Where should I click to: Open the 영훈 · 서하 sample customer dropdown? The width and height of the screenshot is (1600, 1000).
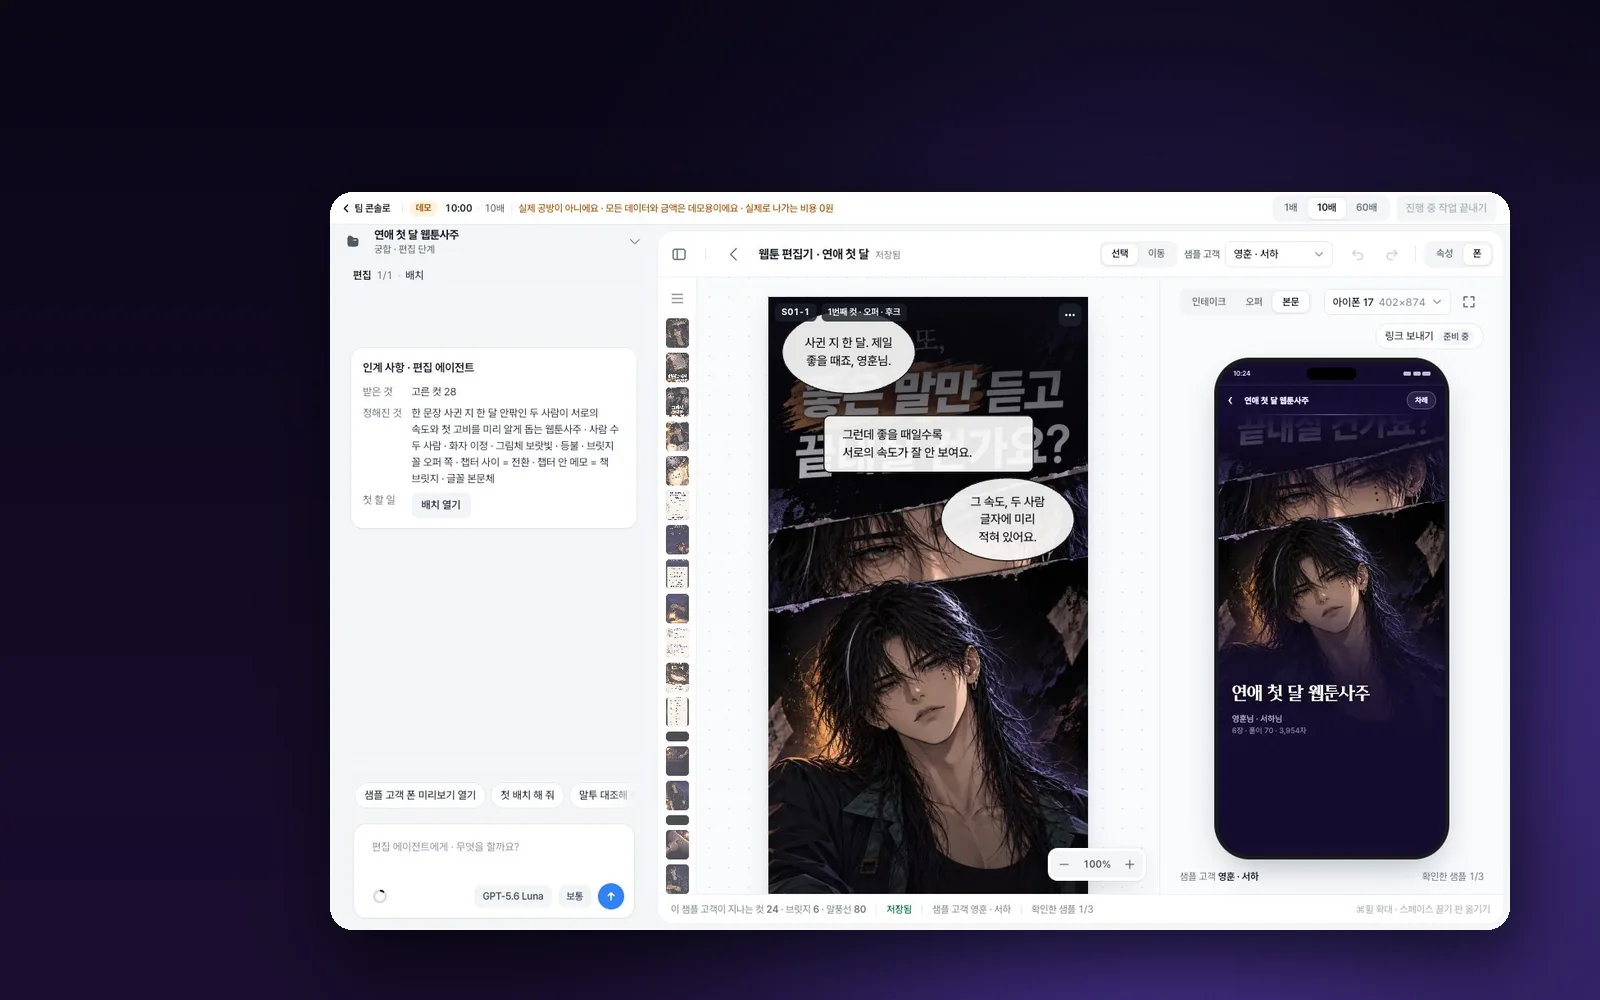[x=1279, y=254]
